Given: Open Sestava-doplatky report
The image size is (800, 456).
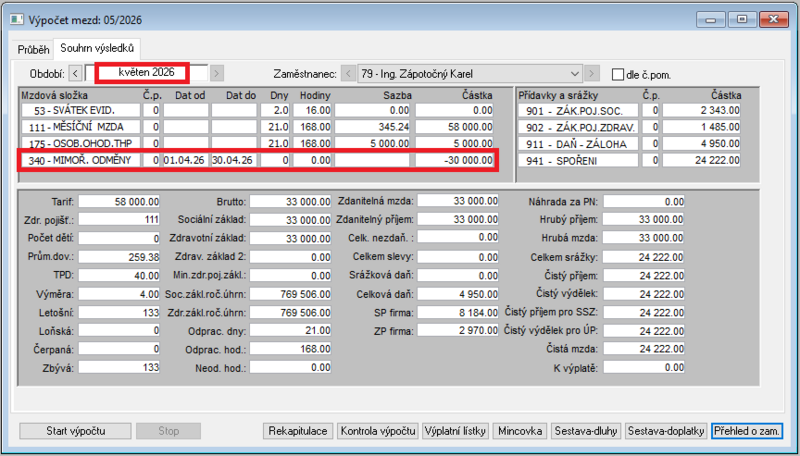Looking at the screenshot, I should coord(665,431).
